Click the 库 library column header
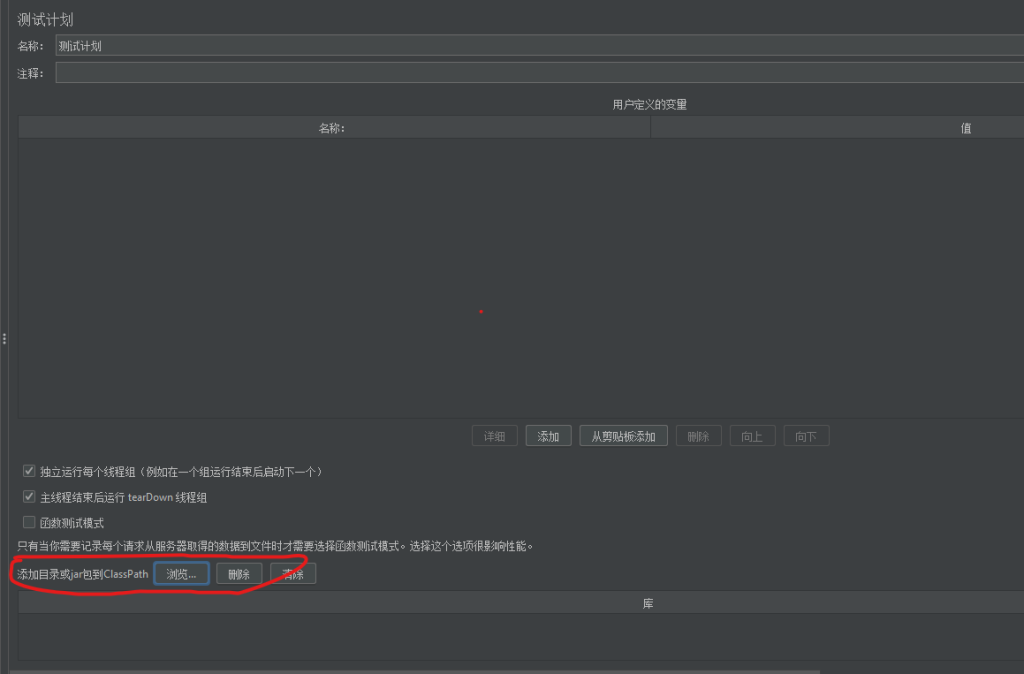This screenshot has height=674, width=1024. point(648,604)
